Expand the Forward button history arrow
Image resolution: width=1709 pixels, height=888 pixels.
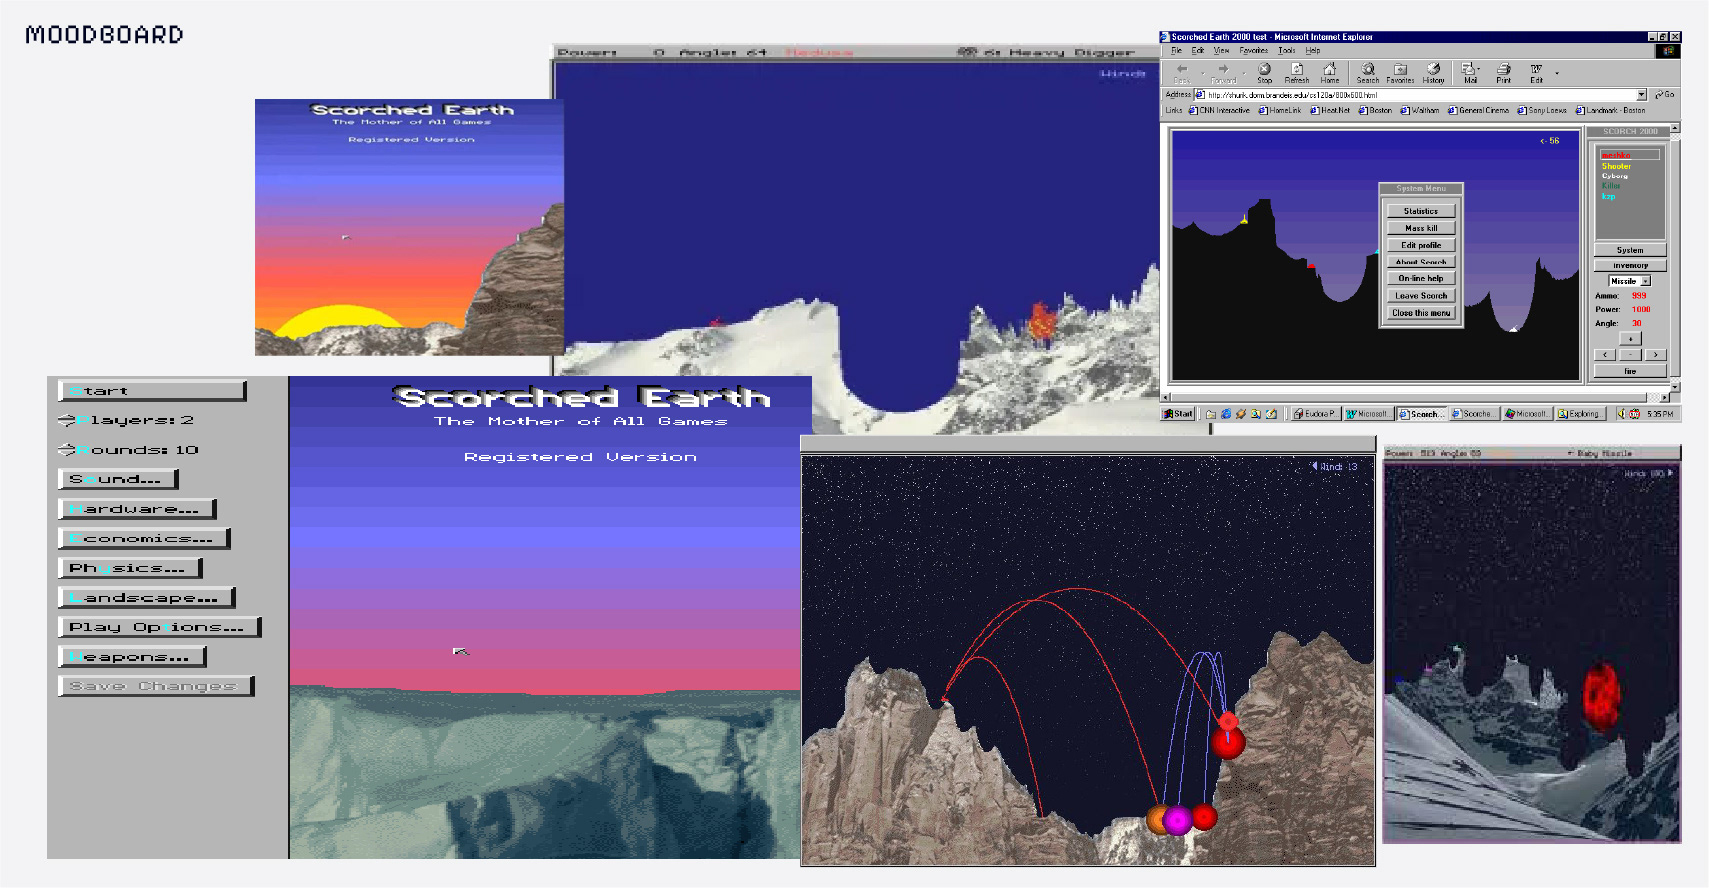1245,72
